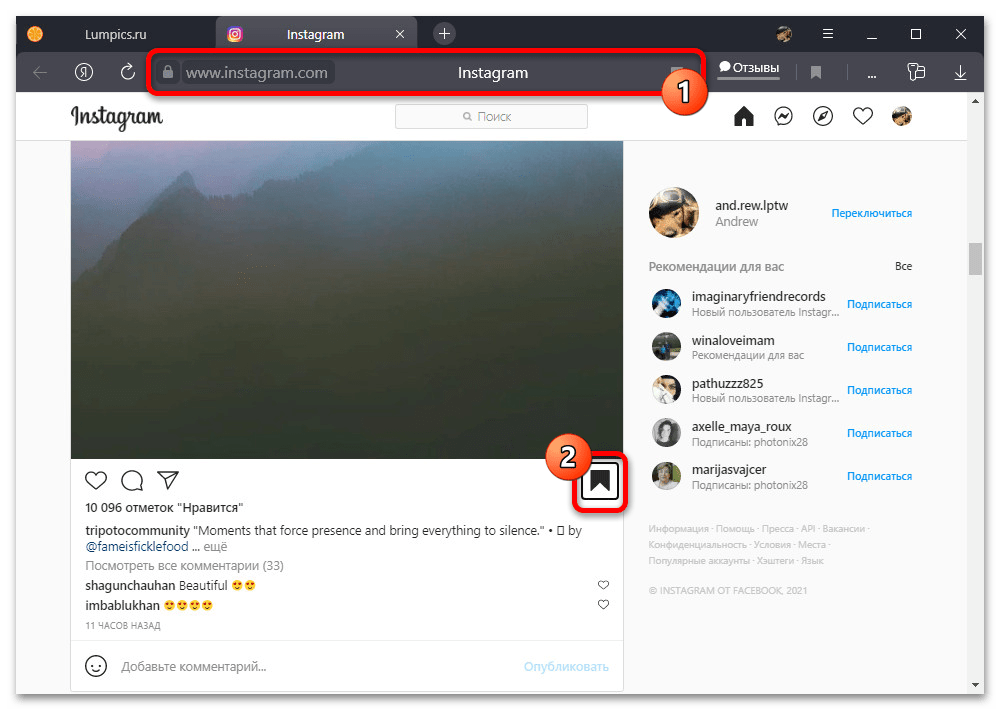Open a new browser tab

pos(445,34)
